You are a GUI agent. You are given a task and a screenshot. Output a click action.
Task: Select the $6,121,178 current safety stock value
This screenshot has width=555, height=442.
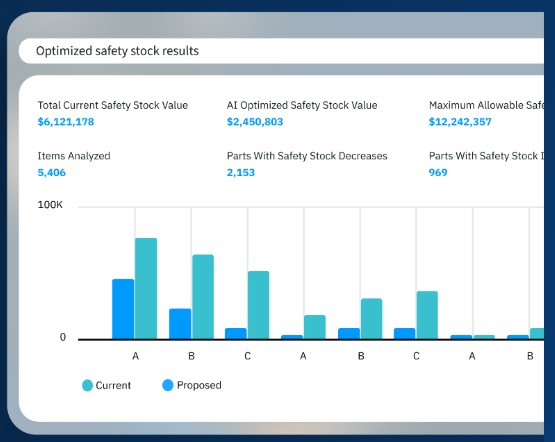point(66,122)
